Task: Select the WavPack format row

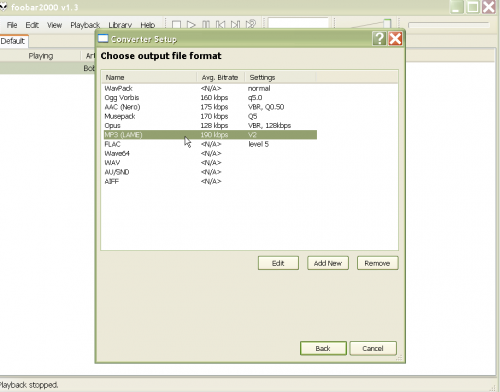Action: (210, 88)
